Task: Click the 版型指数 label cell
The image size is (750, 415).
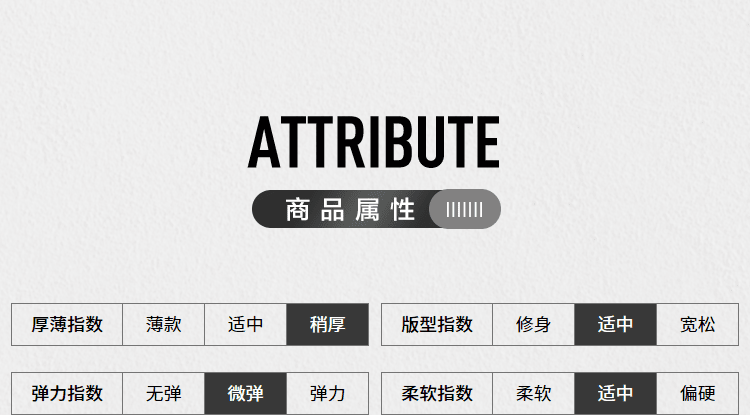Action: click(x=437, y=324)
